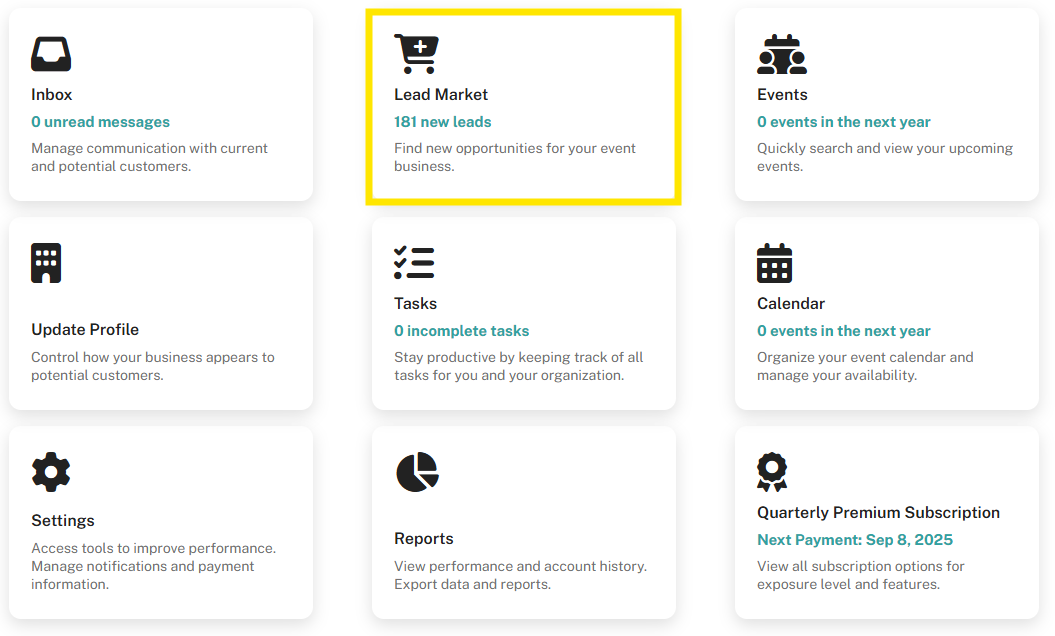Open the Inbox tray icon

[x=51, y=54]
